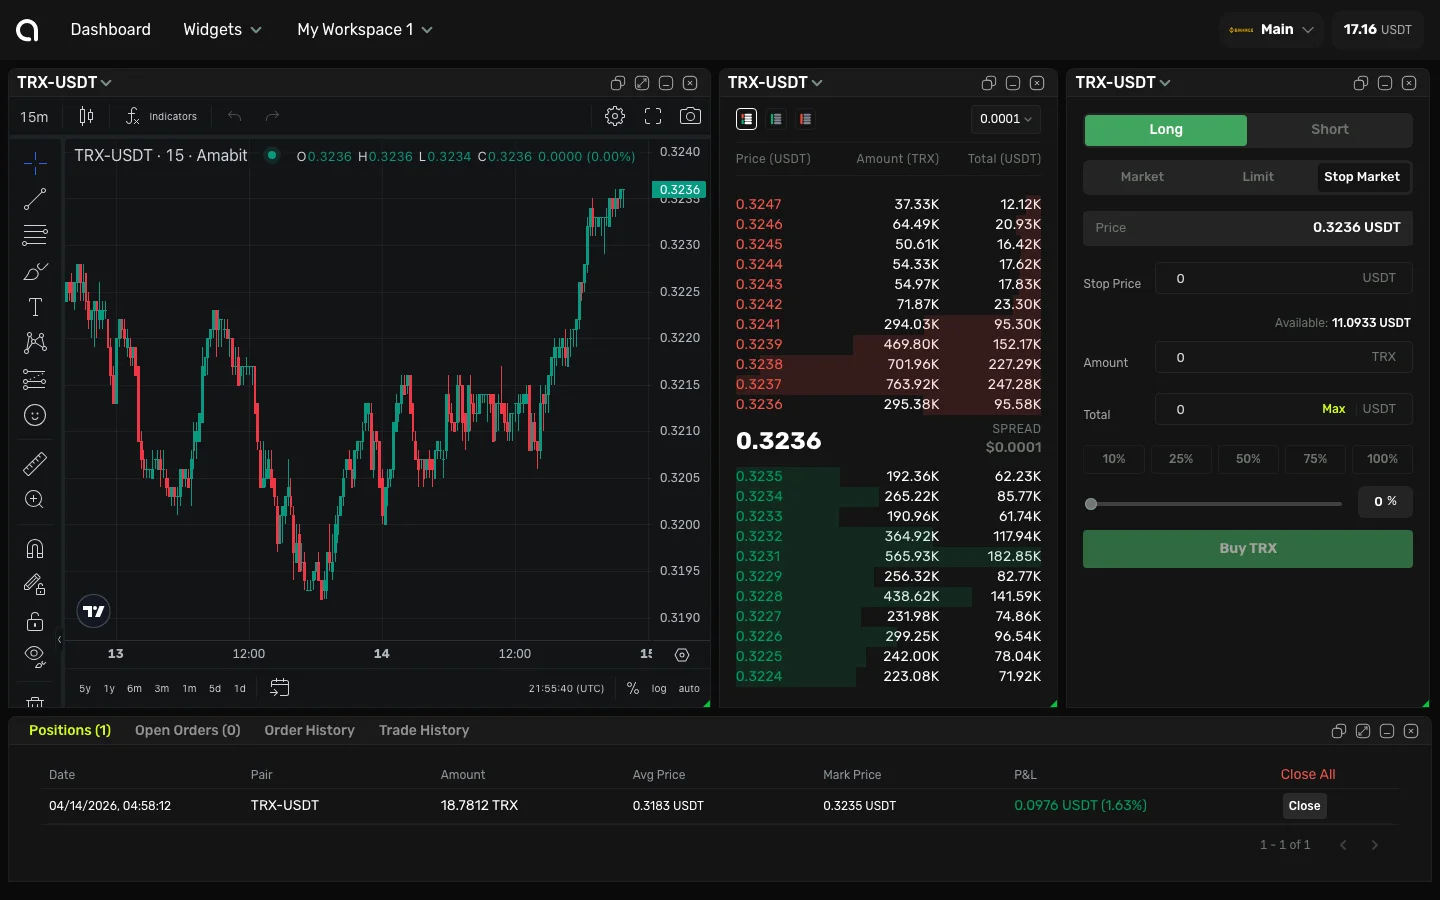Viewport: 1440px width, 900px height.
Task: Switch to the Trade History tab
Action: (424, 730)
